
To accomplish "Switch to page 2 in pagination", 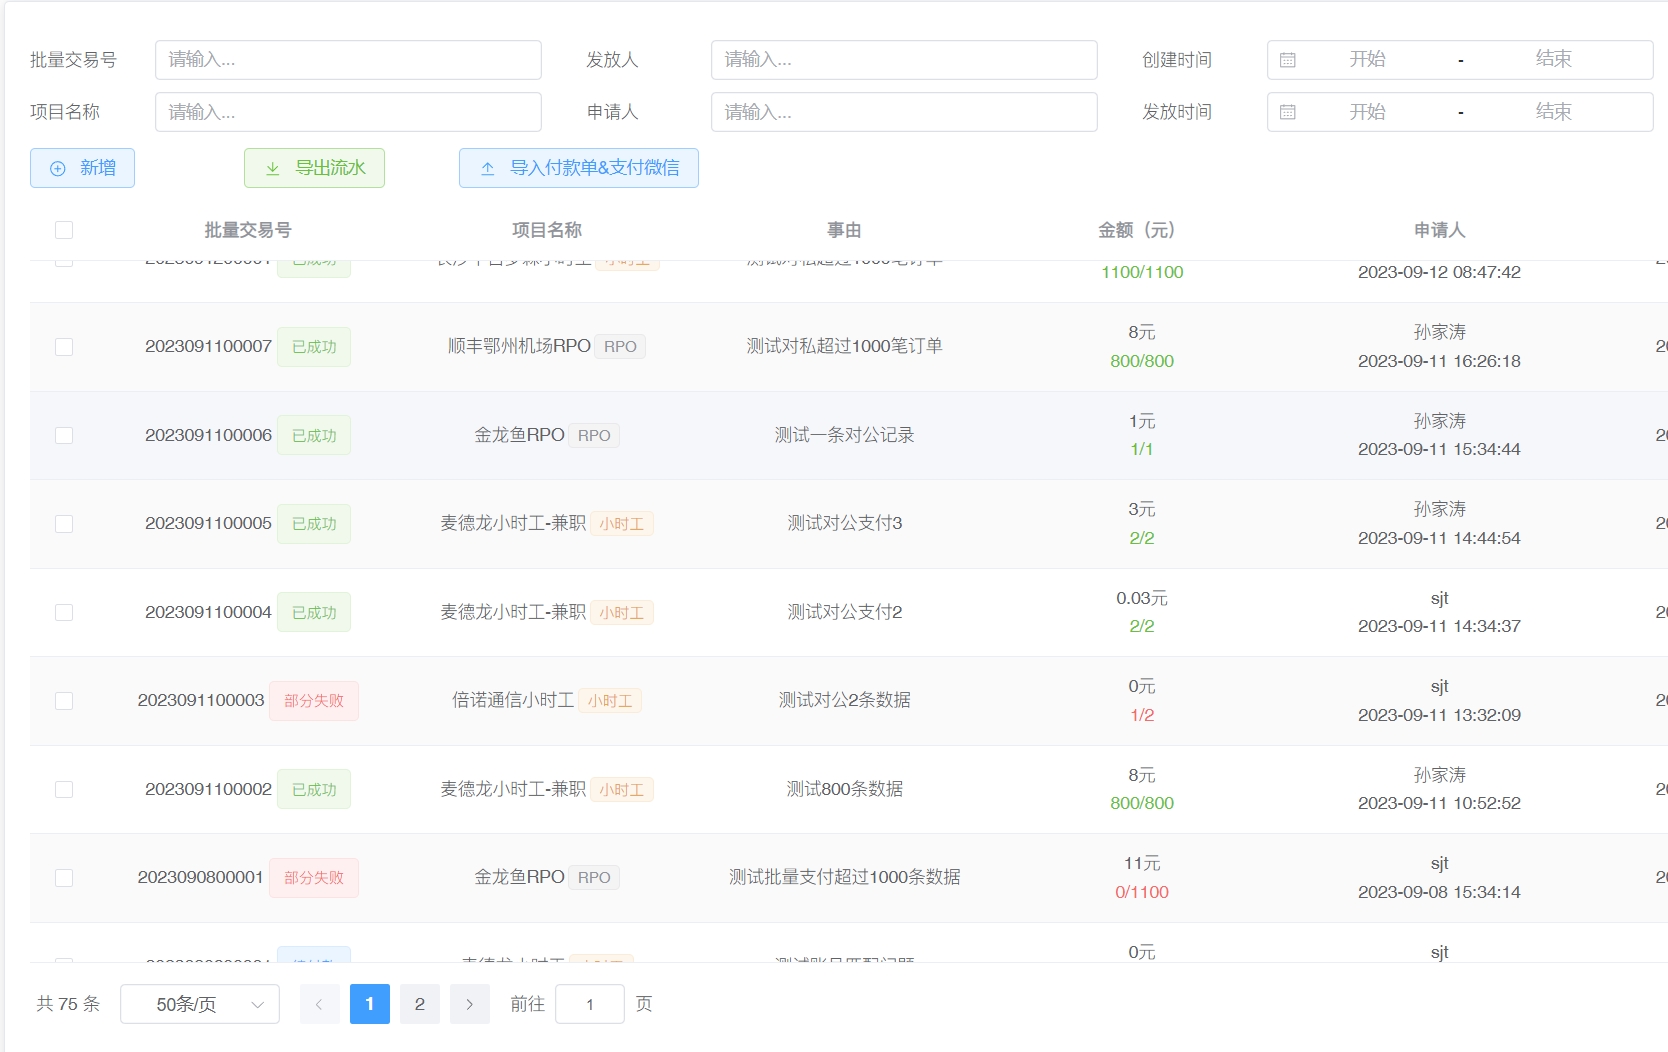I will [x=419, y=1004].
